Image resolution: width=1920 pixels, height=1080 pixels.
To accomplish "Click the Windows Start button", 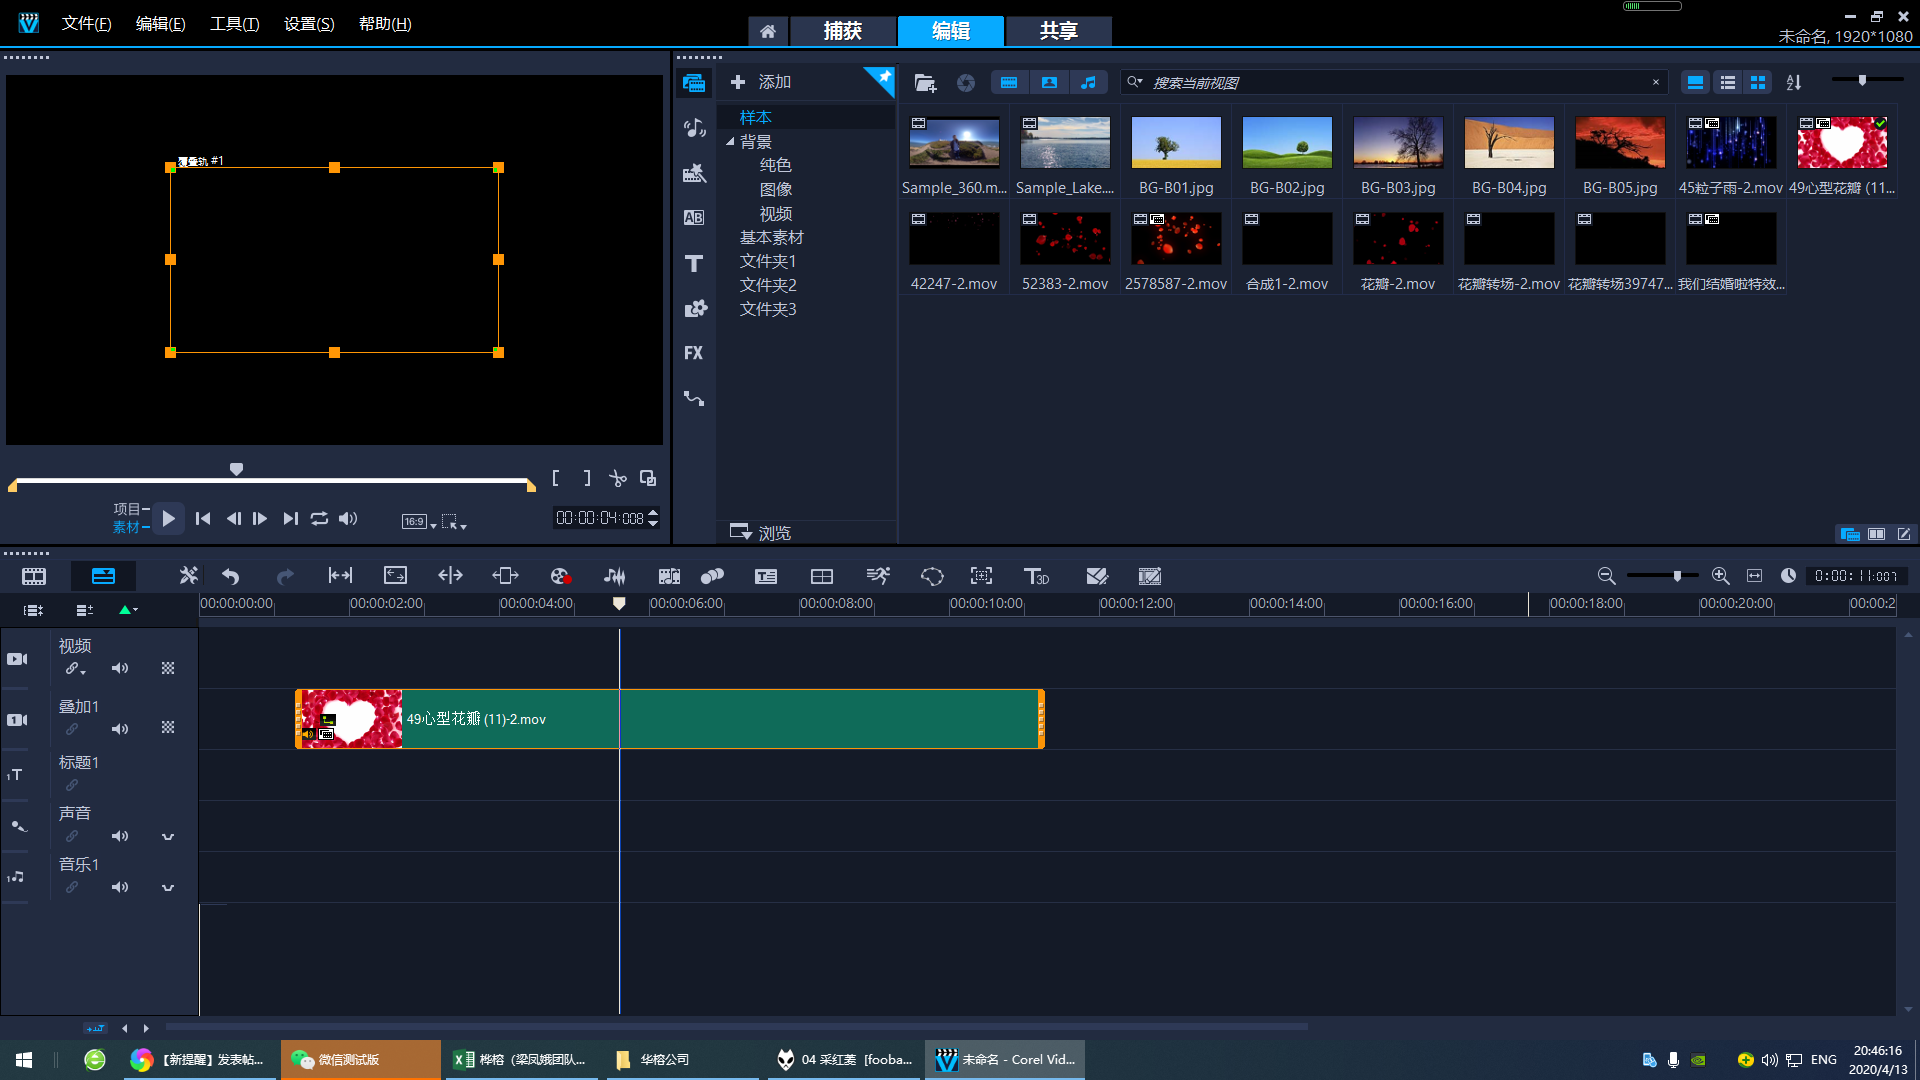I will (x=24, y=1060).
